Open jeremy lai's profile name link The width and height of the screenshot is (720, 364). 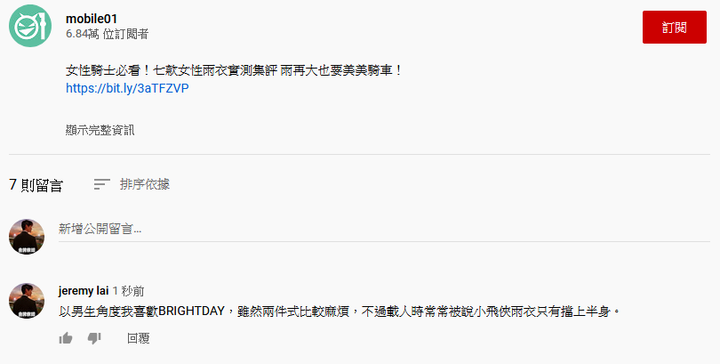pyautogui.click(x=84, y=291)
